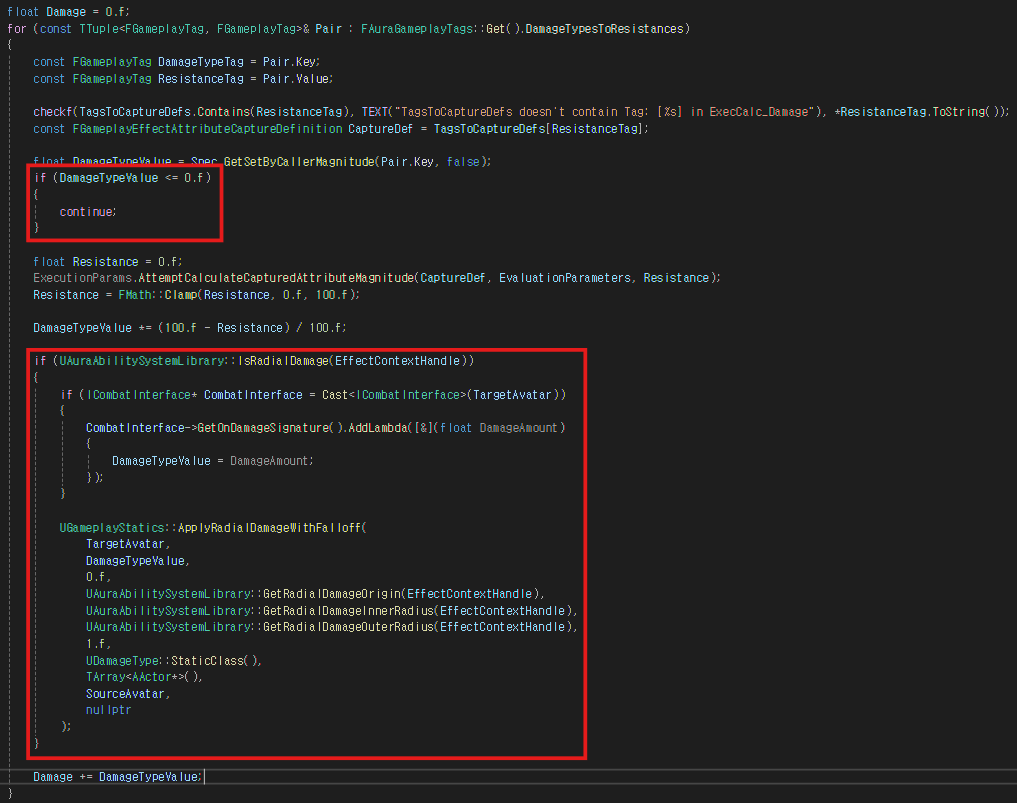Click the Contains method call

tap(223, 112)
